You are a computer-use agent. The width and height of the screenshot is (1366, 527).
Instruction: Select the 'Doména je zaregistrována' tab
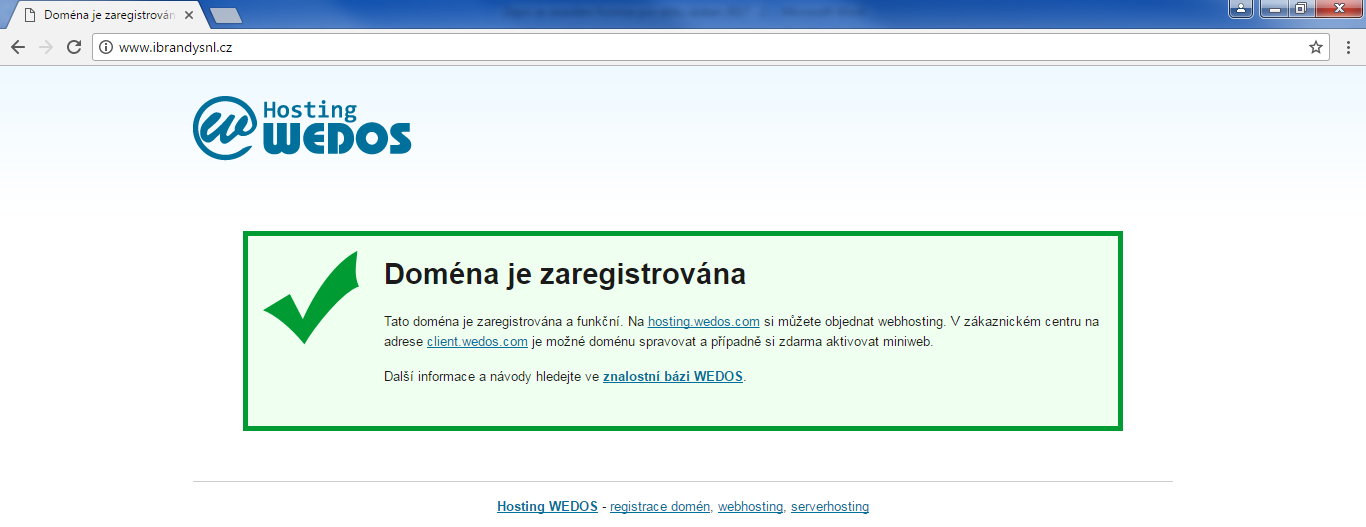(104, 16)
